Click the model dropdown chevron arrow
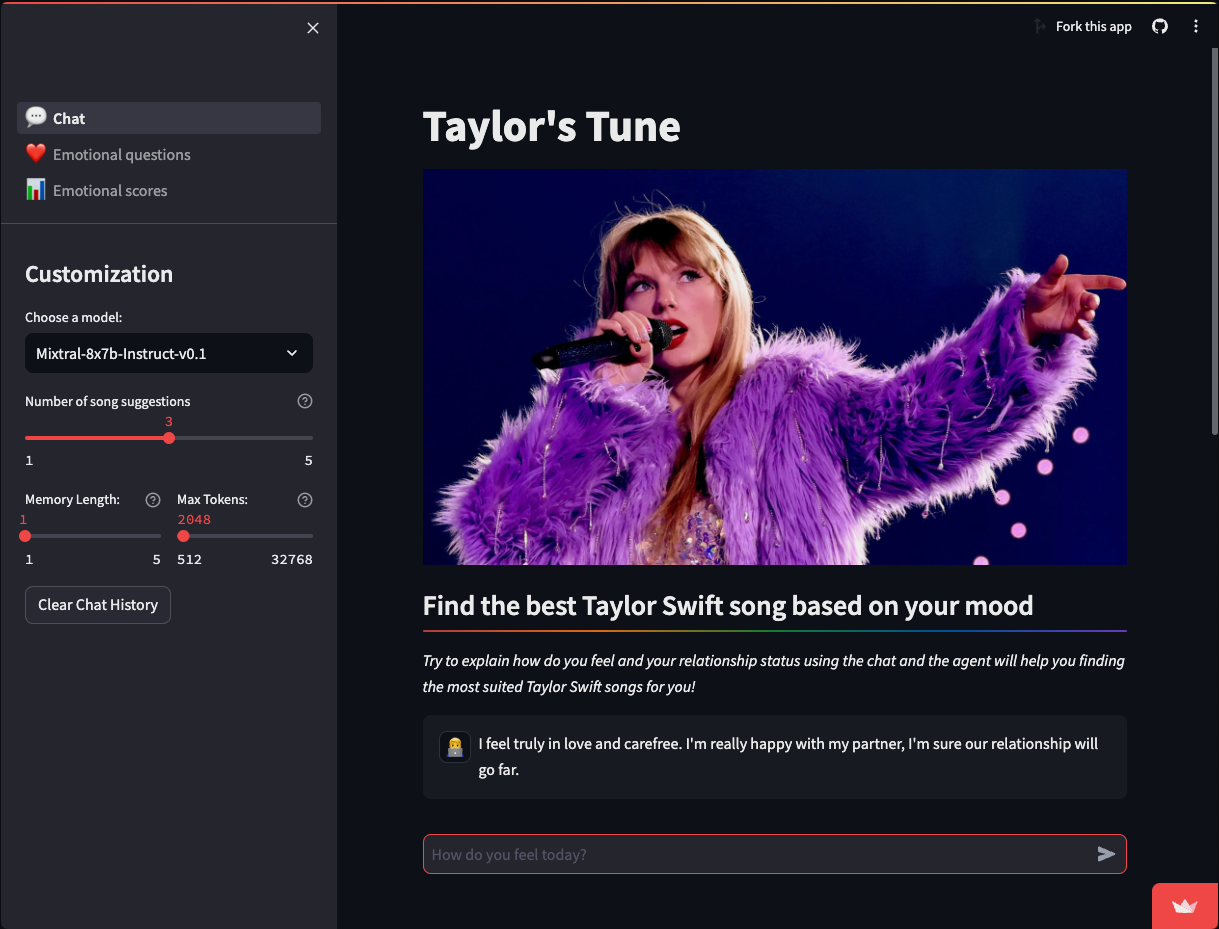 pos(292,353)
